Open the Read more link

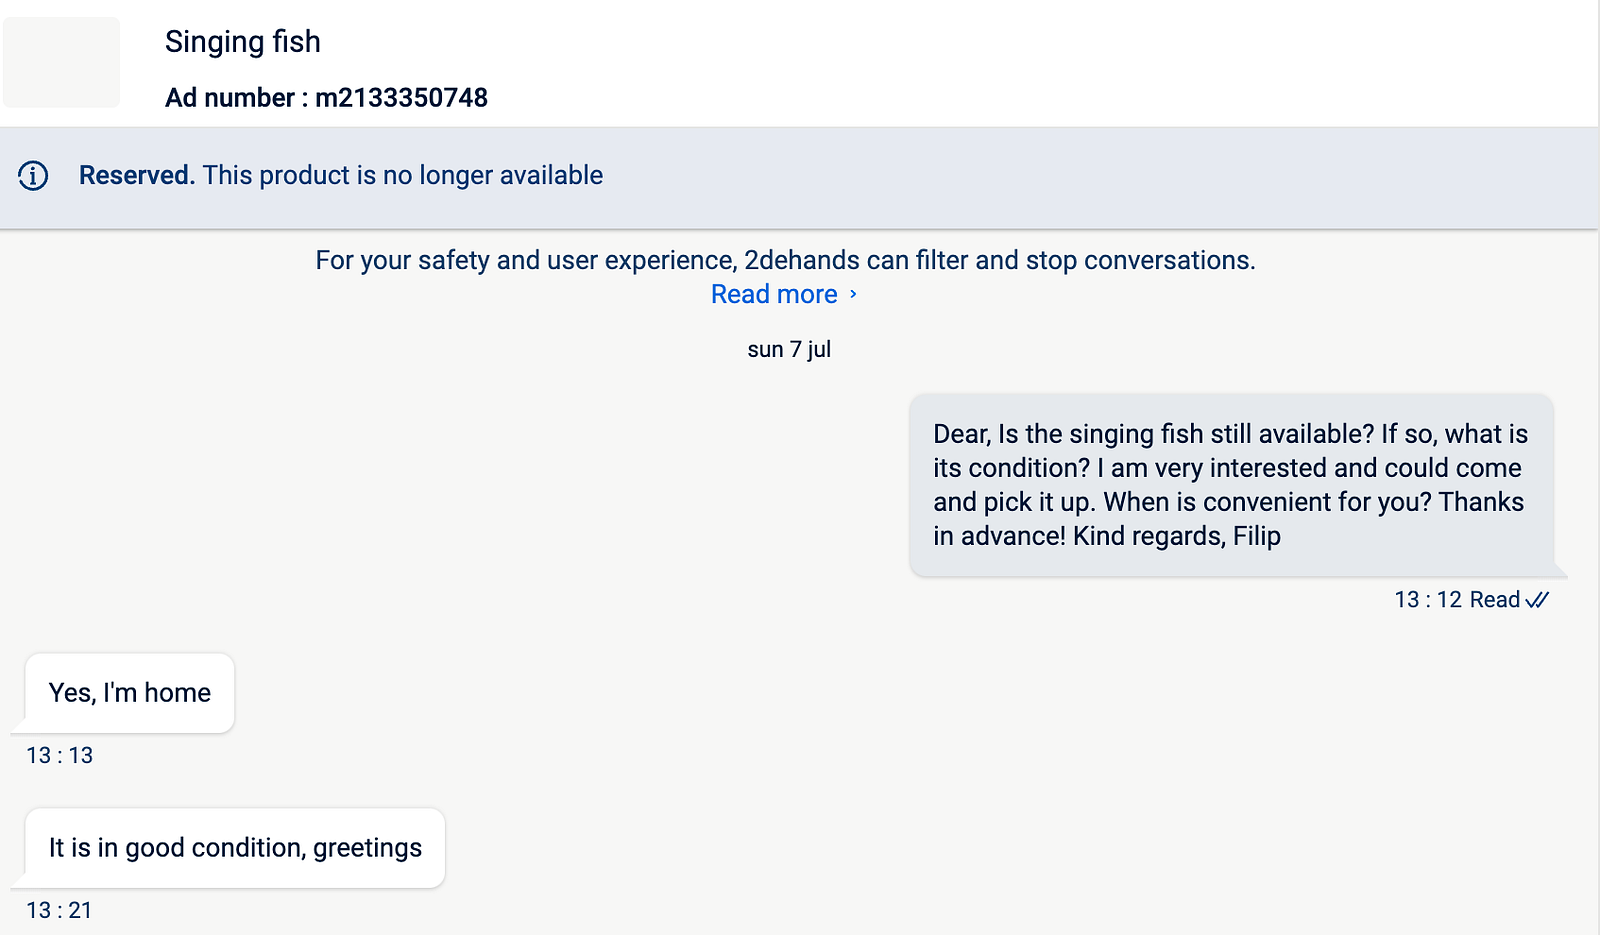774,294
